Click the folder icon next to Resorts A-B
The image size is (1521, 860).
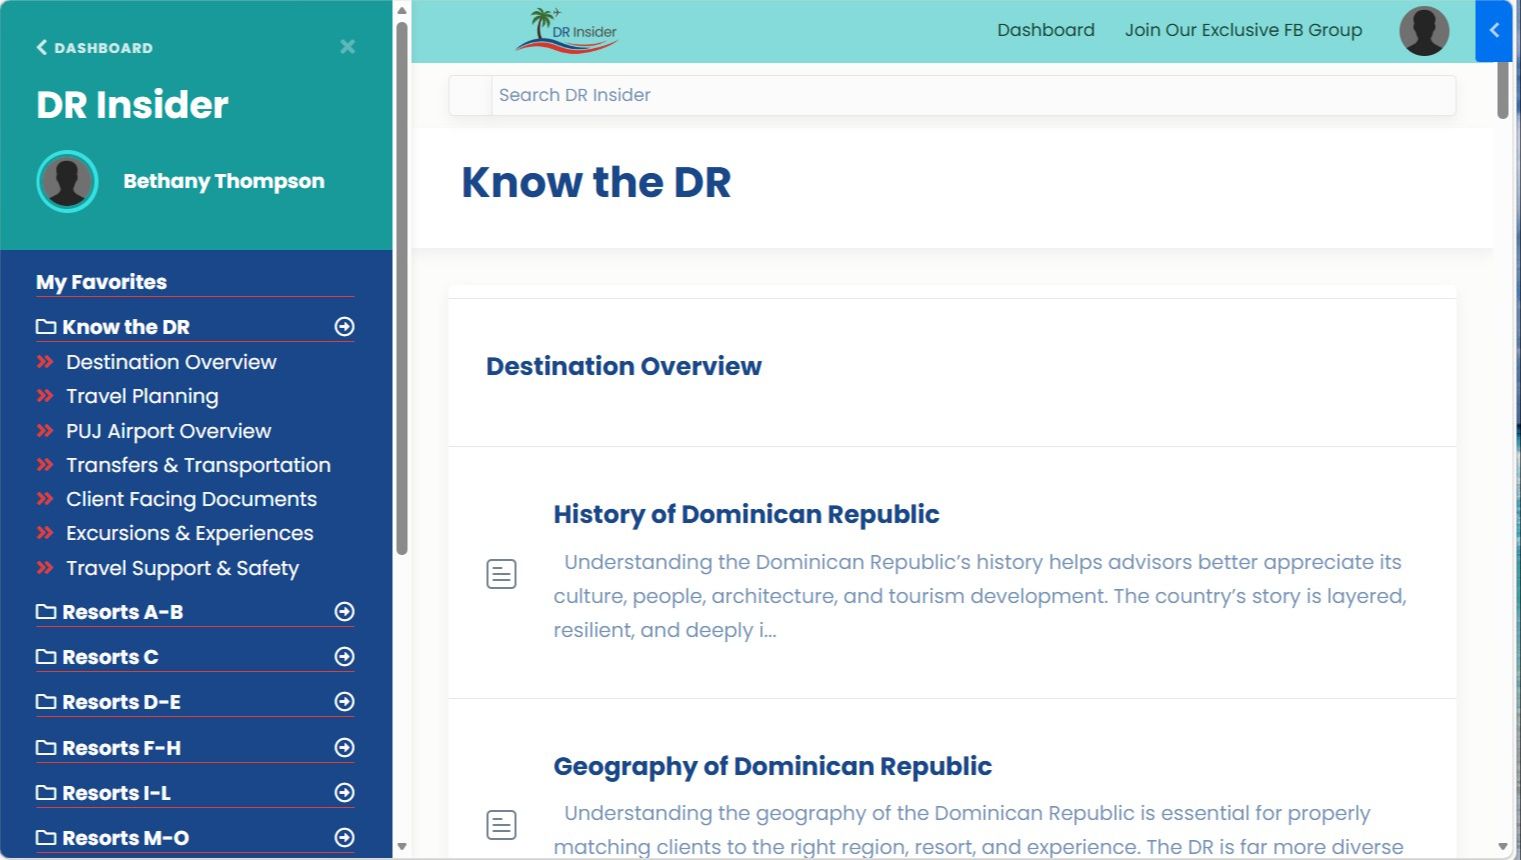point(46,612)
